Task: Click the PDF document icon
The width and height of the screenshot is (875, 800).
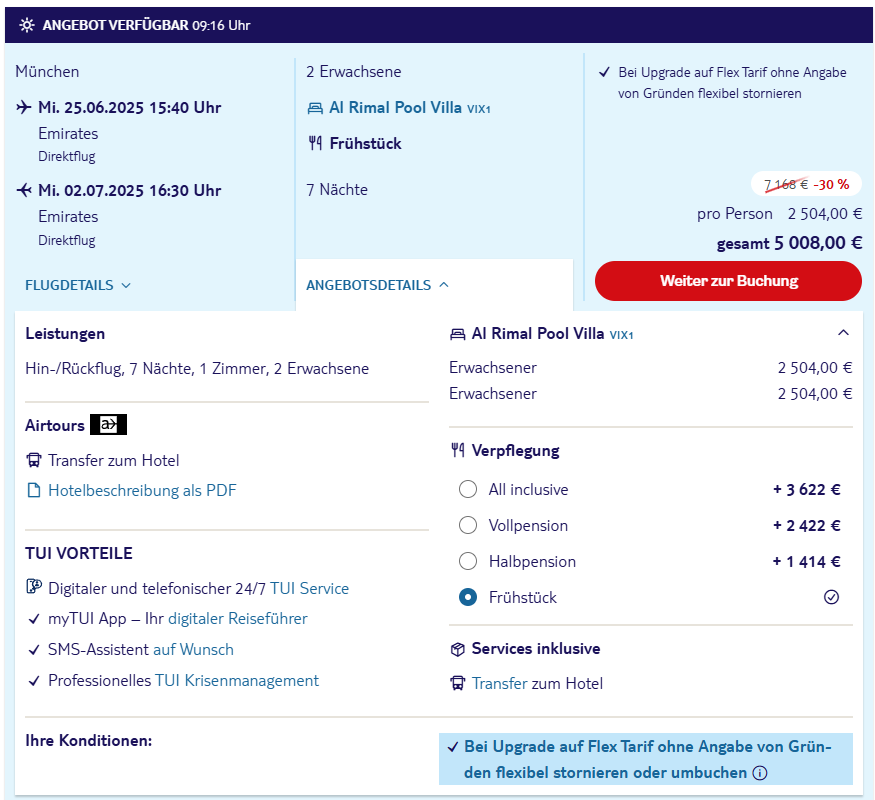Action: [34, 490]
